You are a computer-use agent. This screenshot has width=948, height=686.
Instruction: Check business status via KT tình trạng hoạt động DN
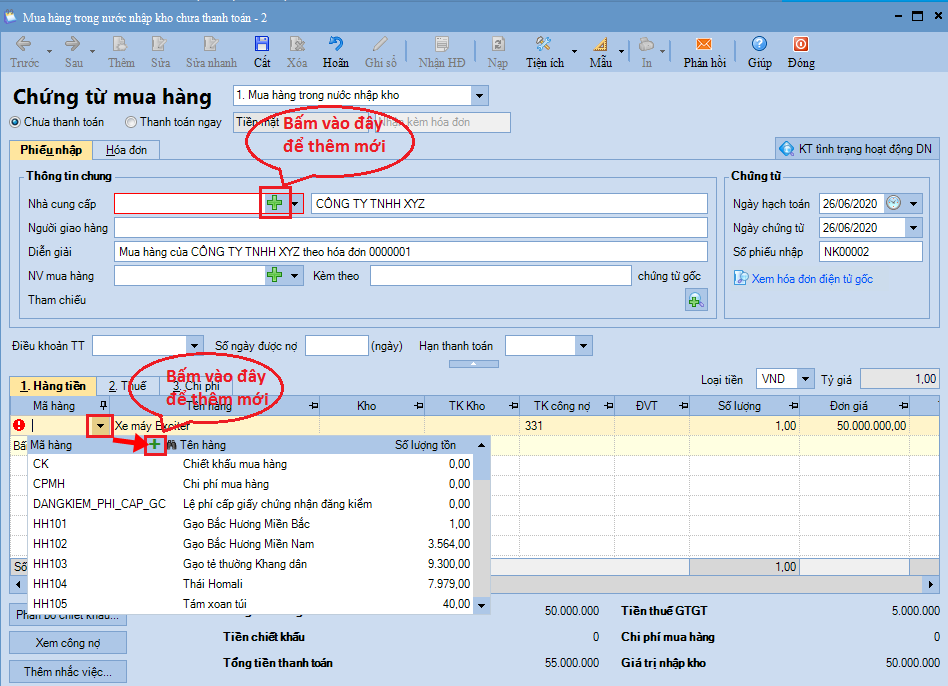pos(857,149)
